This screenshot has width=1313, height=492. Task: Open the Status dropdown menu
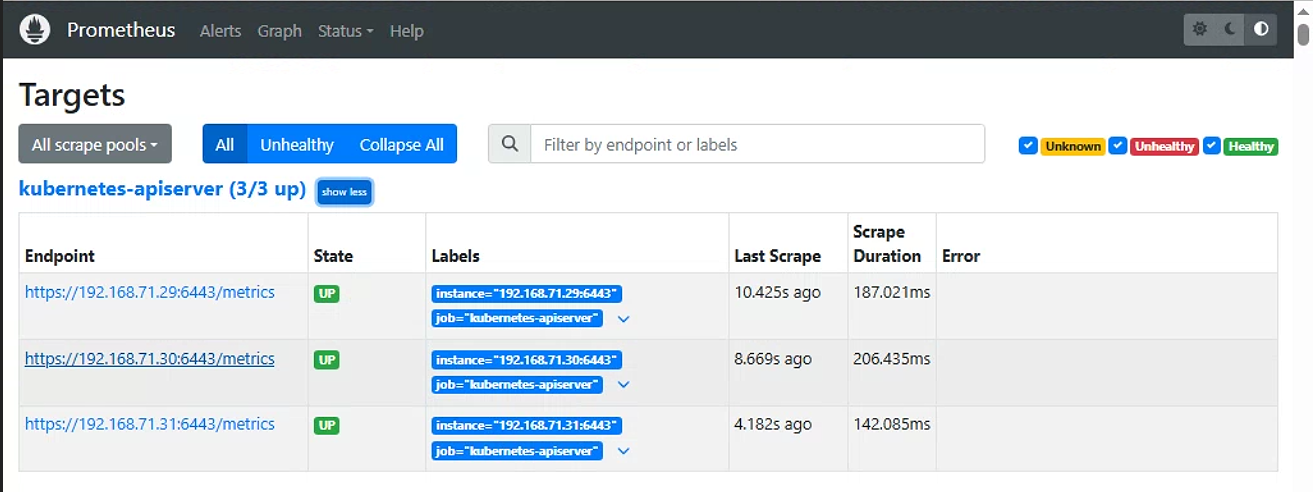(x=345, y=31)
